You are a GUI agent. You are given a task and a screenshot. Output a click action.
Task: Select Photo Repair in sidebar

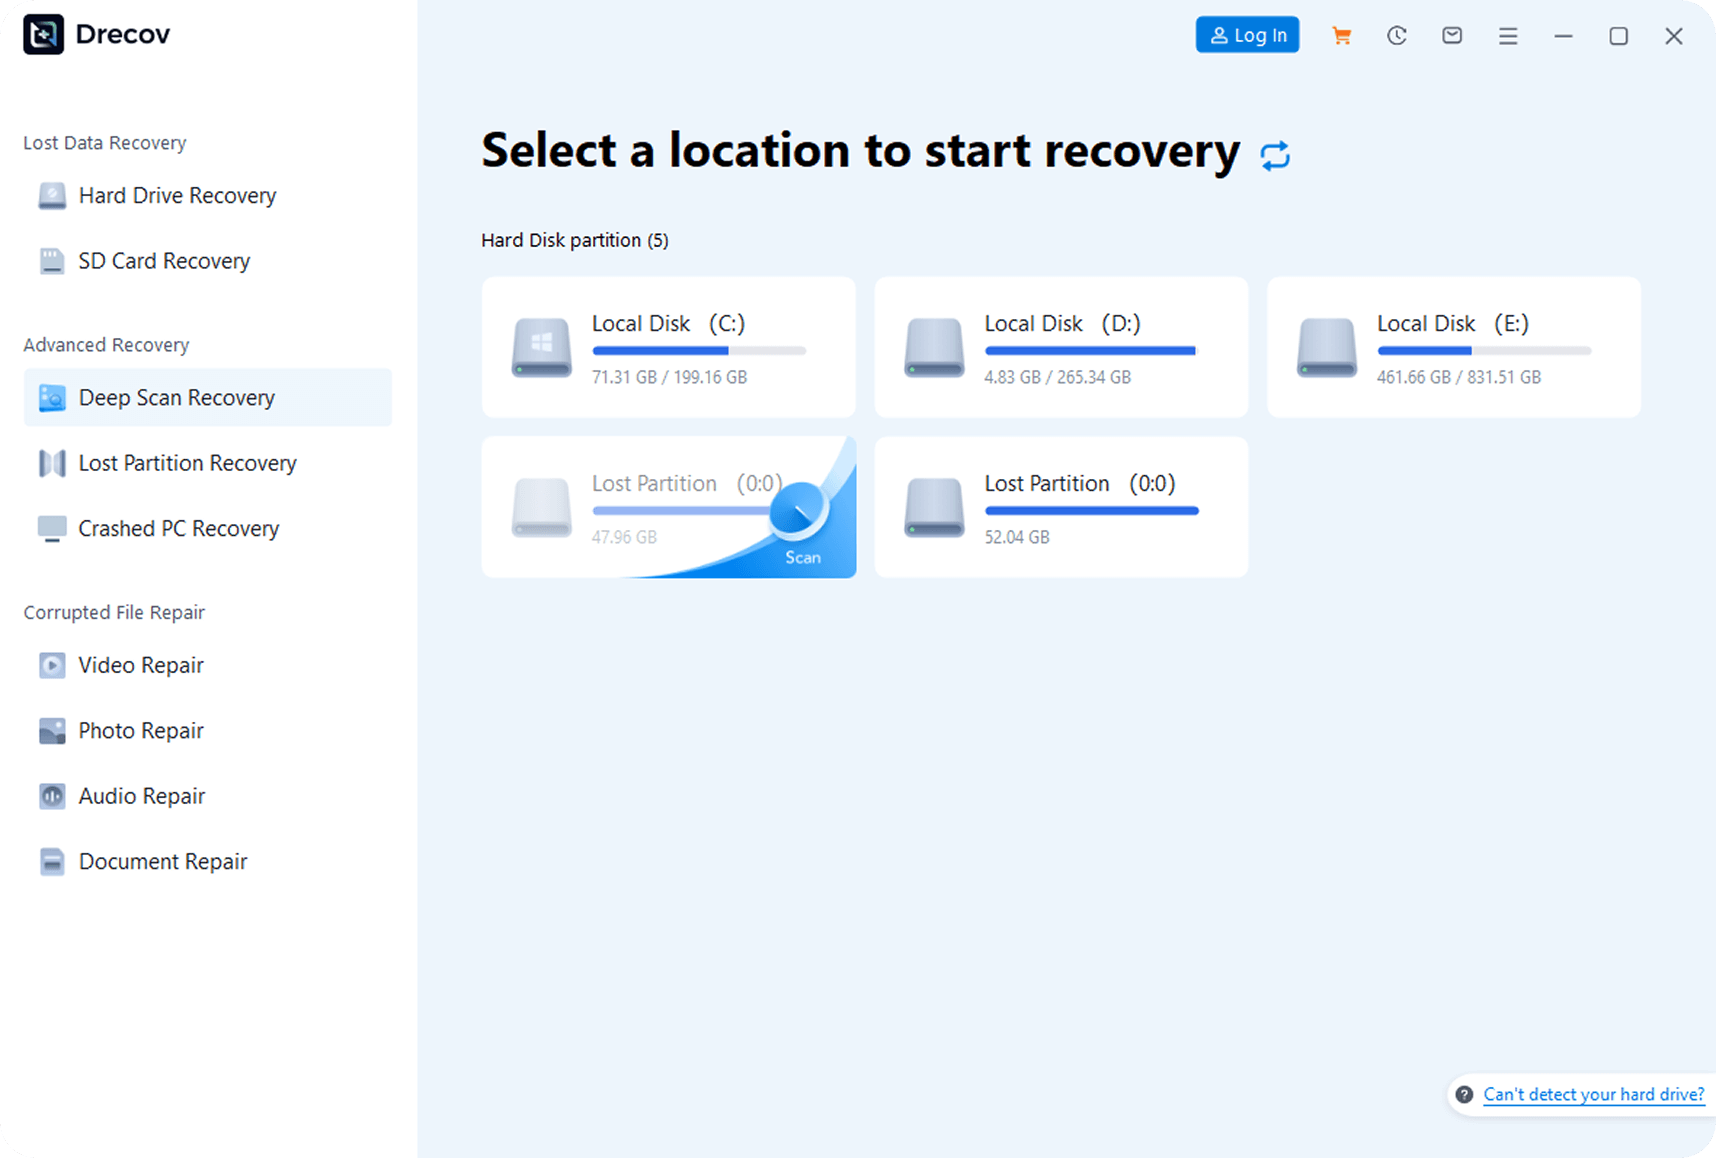click(141, 731)
